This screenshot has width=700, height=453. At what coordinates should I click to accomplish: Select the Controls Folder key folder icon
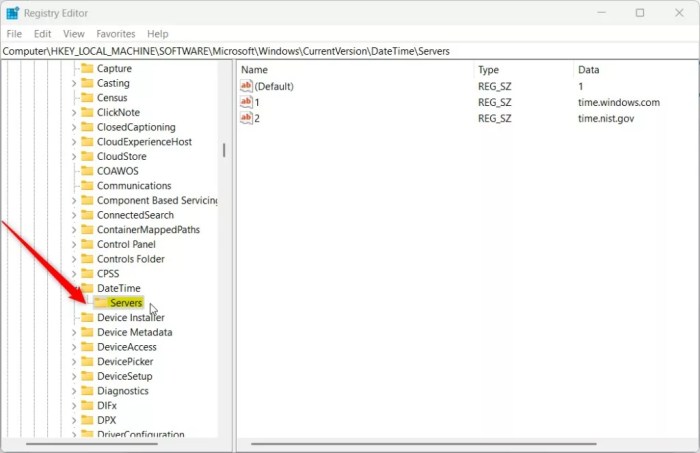(x=87, y=259)
